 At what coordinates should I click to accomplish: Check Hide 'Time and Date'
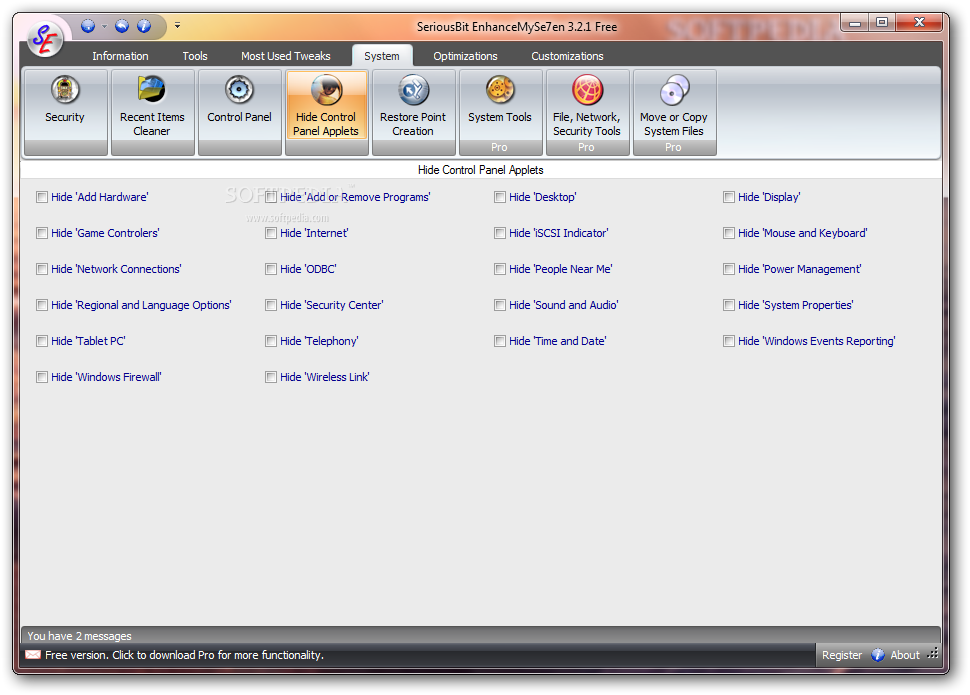500,340
